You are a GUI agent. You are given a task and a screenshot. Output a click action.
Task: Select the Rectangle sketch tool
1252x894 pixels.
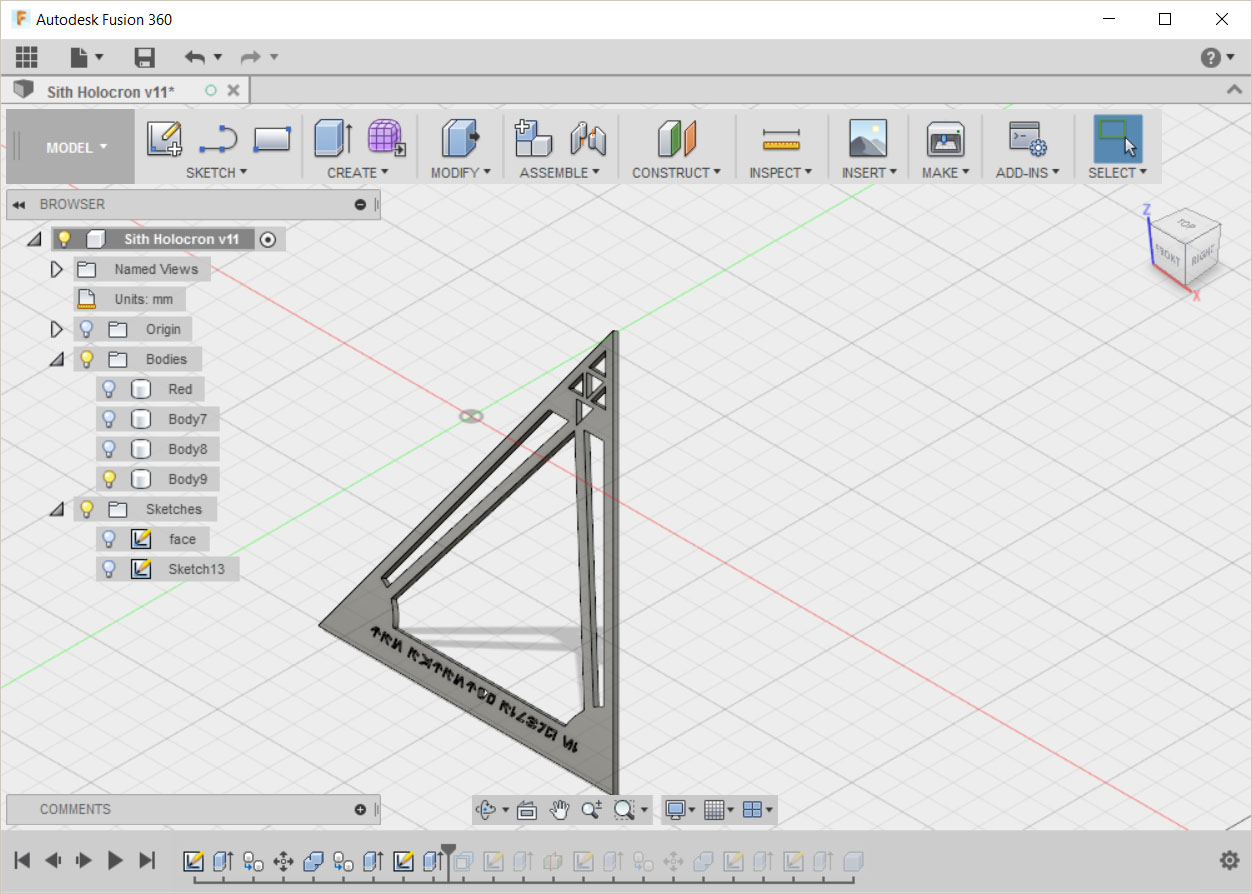(x=272, y=139)
